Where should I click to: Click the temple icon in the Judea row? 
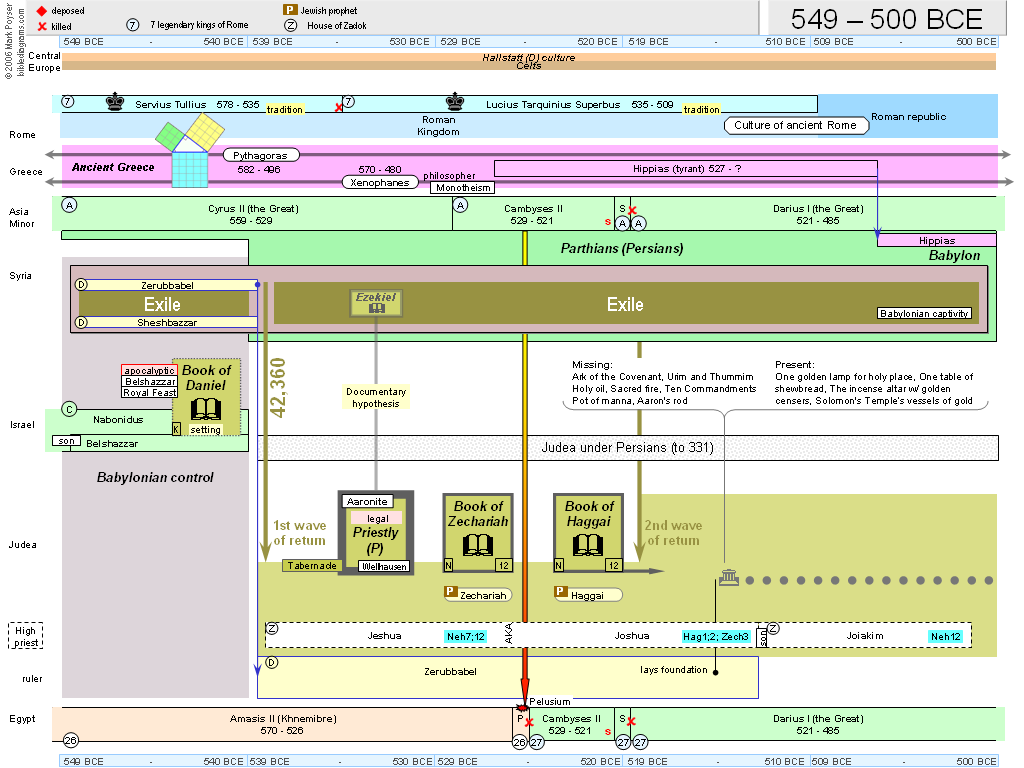(728, 578)
